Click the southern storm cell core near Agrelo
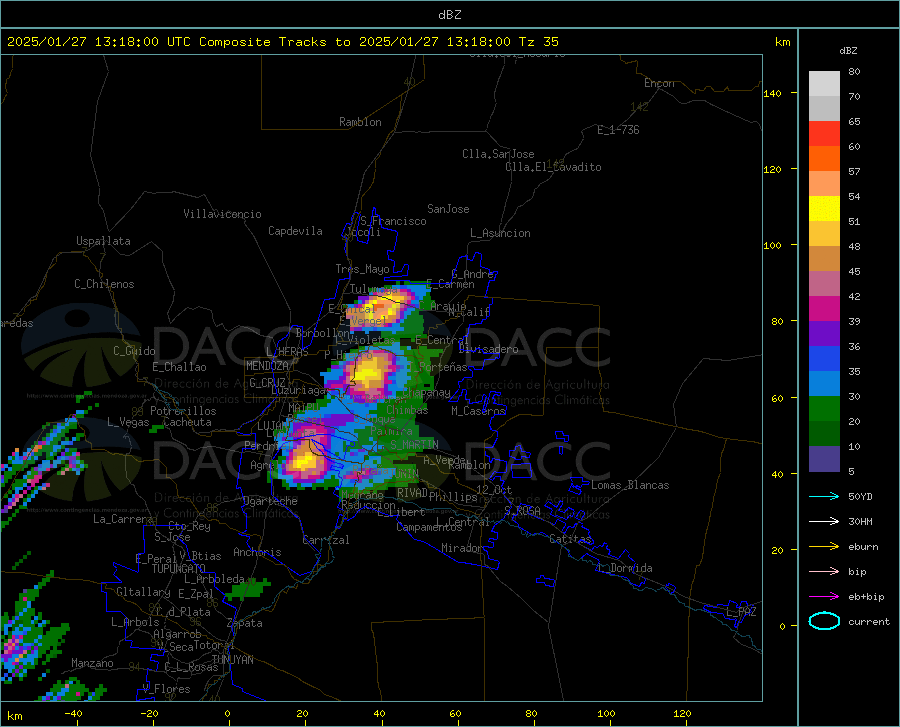The image size is (900, 727). (304, 462)
